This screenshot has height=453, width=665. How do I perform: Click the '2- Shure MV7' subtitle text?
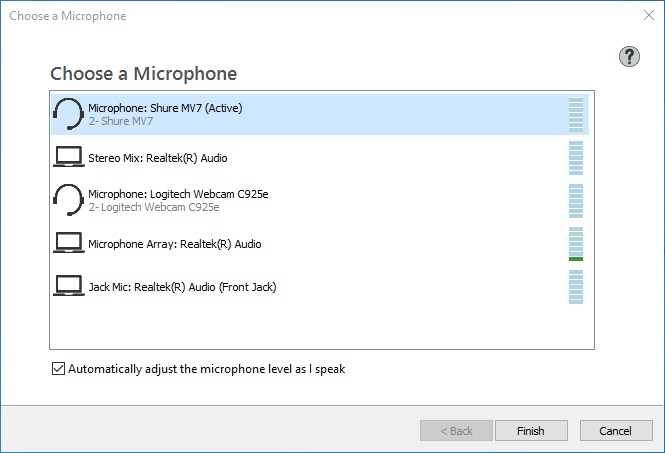(121, 121)
